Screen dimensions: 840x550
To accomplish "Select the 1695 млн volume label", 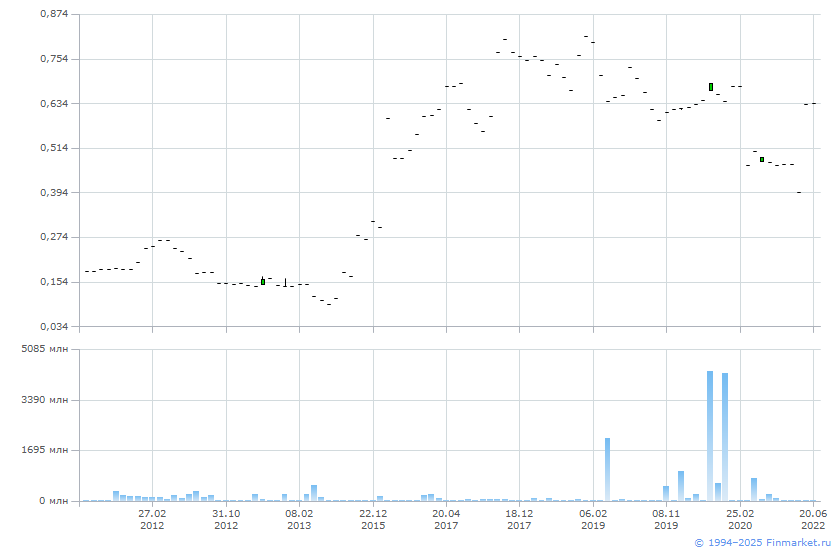I will (45, 450).
